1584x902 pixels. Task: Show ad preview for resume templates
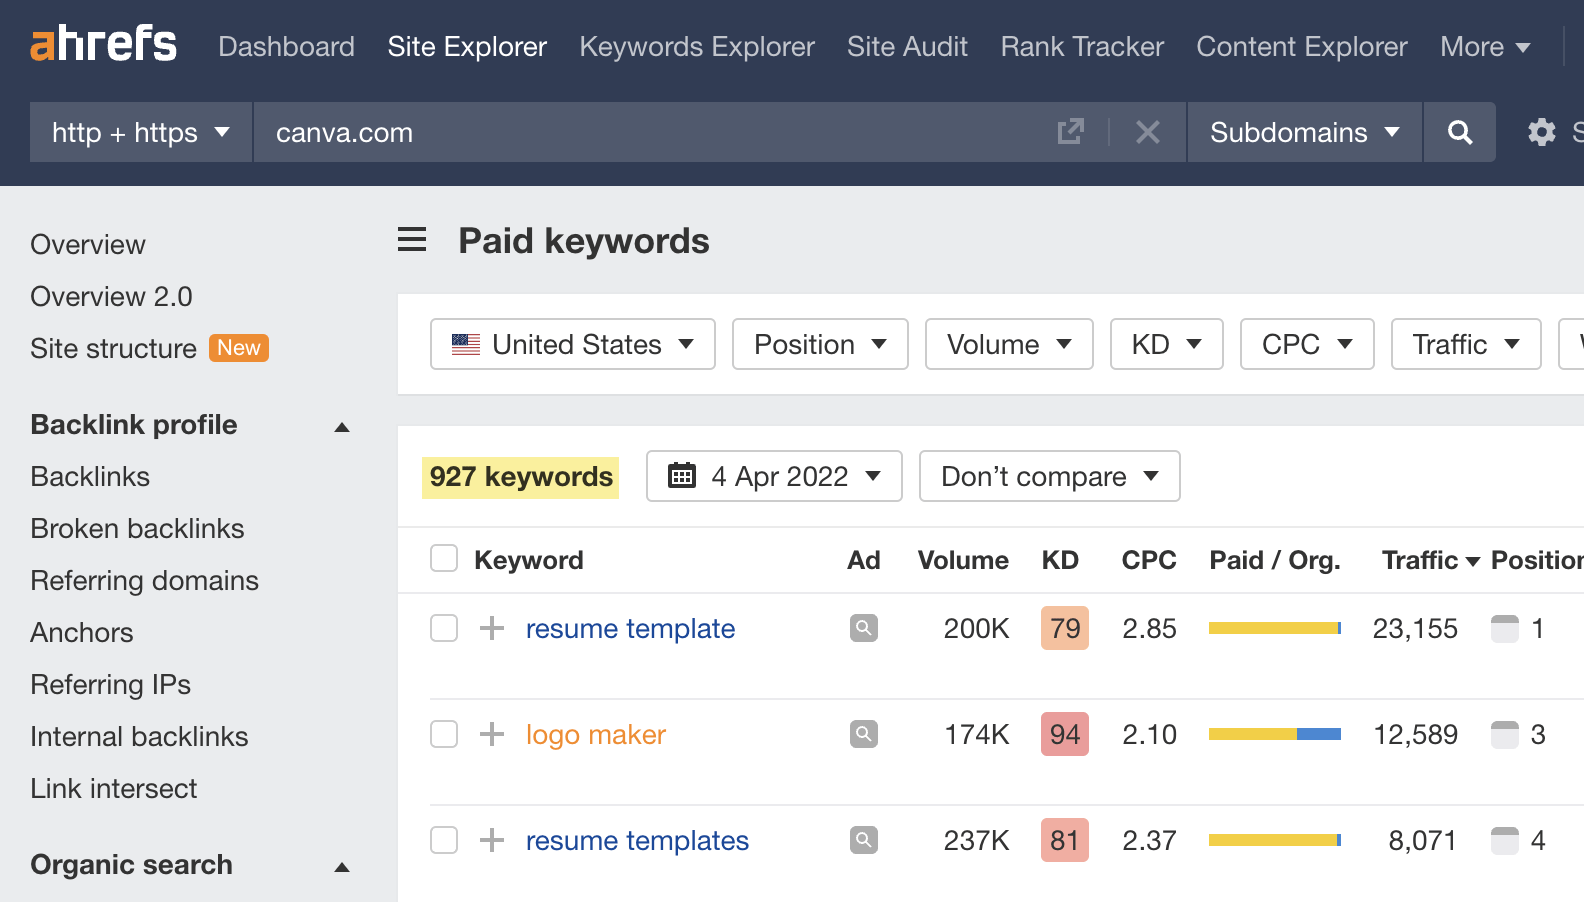[864, 840]
